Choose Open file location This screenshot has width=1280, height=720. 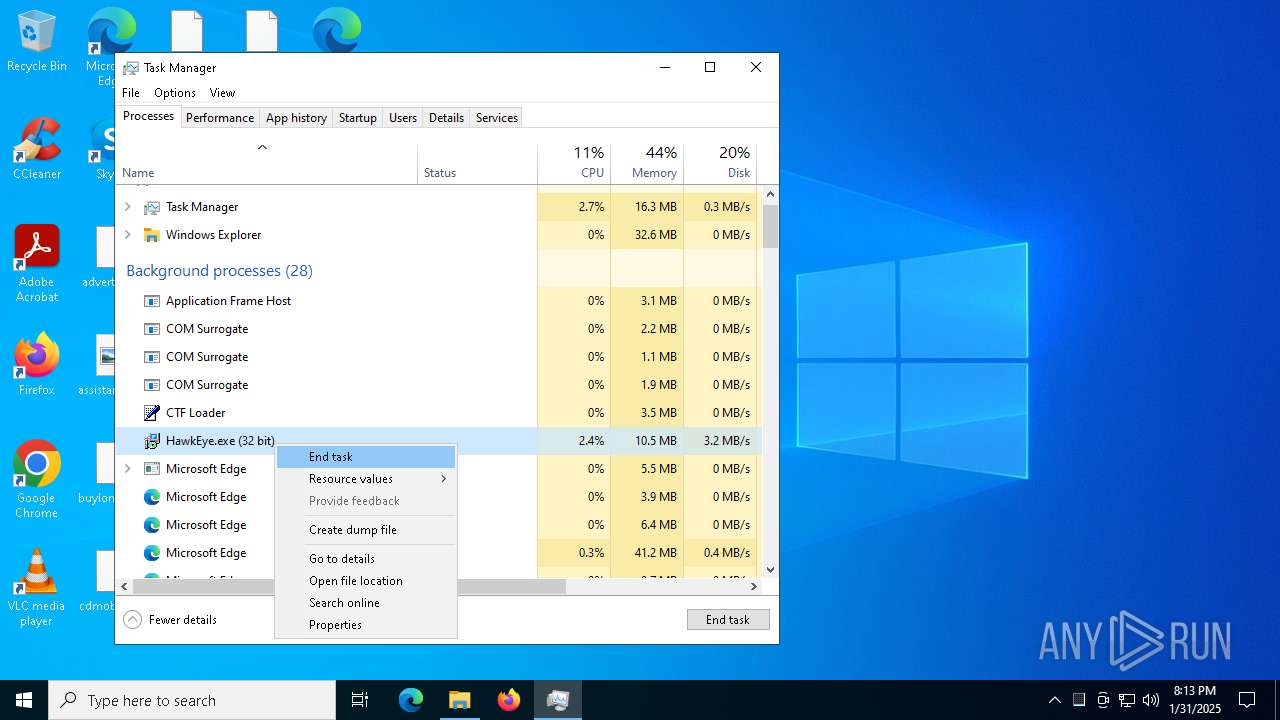366,581
